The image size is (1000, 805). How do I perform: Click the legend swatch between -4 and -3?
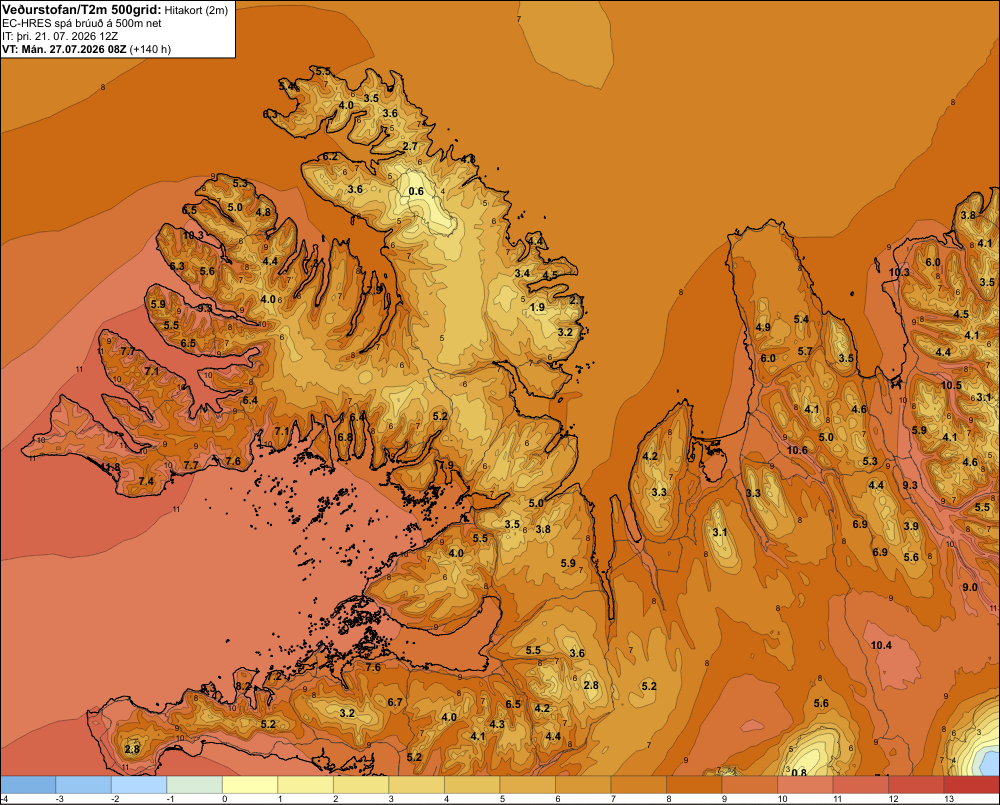(x=28, y=785)
